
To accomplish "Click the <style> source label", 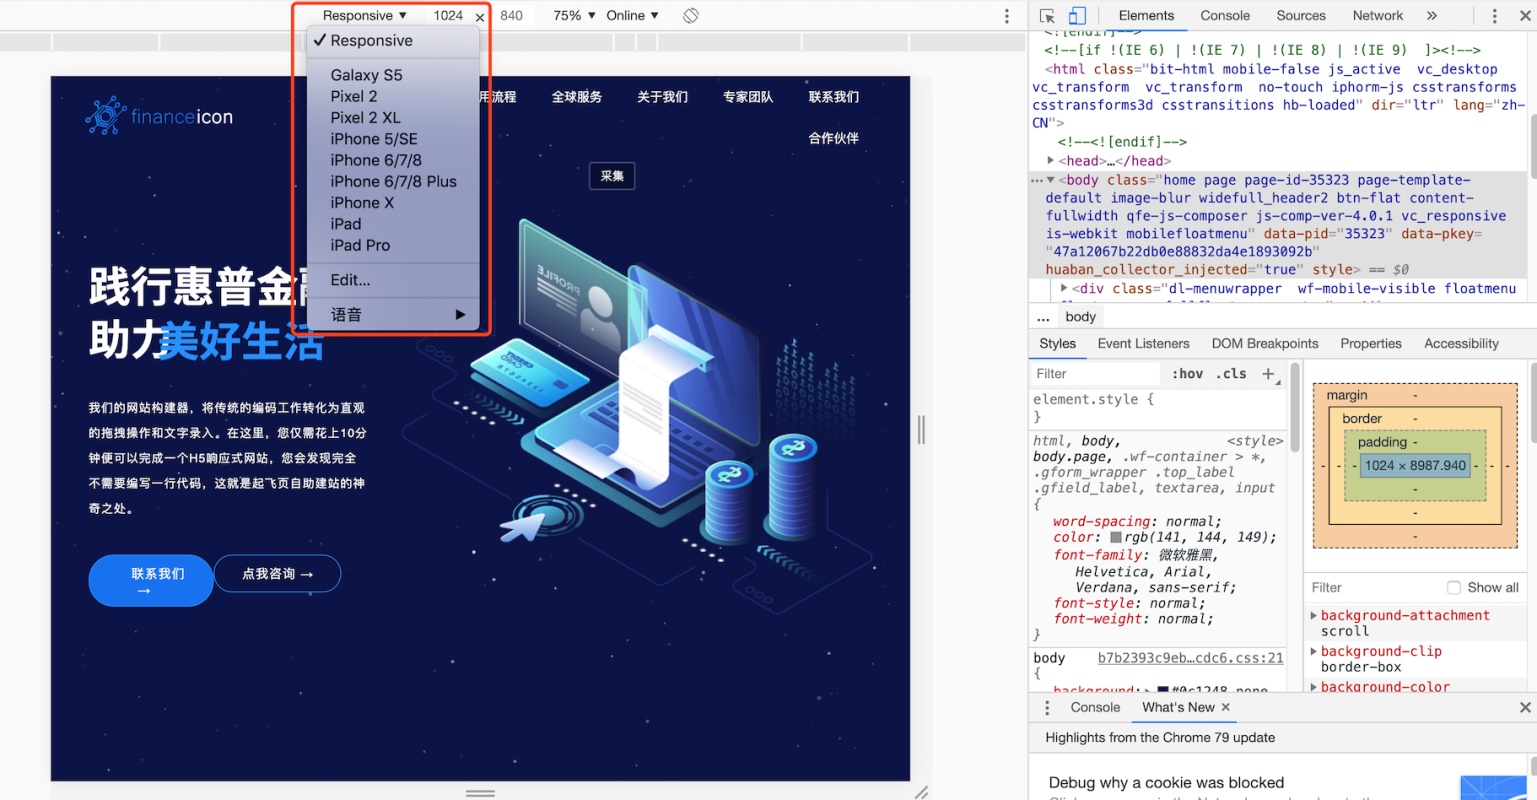I will point(1255,440).
